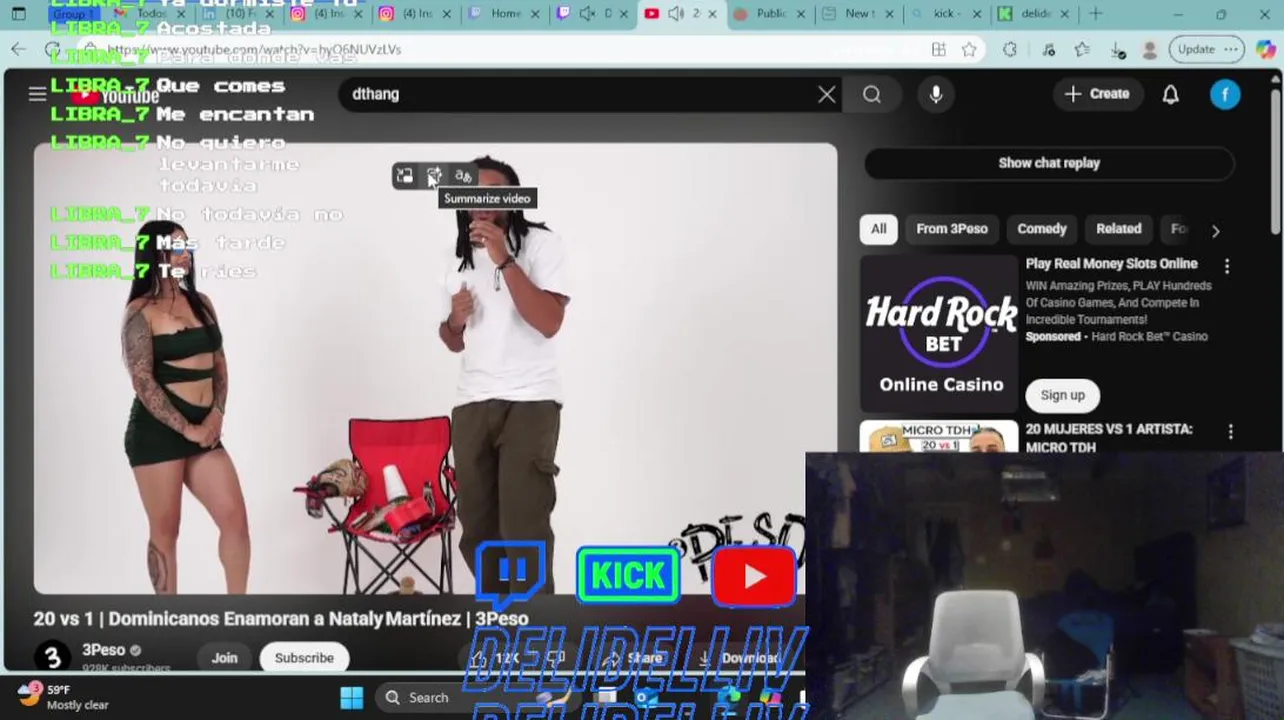Open the 3Peso channel name link
This screenshot has width=1284, height=720.
coord(103,650)
